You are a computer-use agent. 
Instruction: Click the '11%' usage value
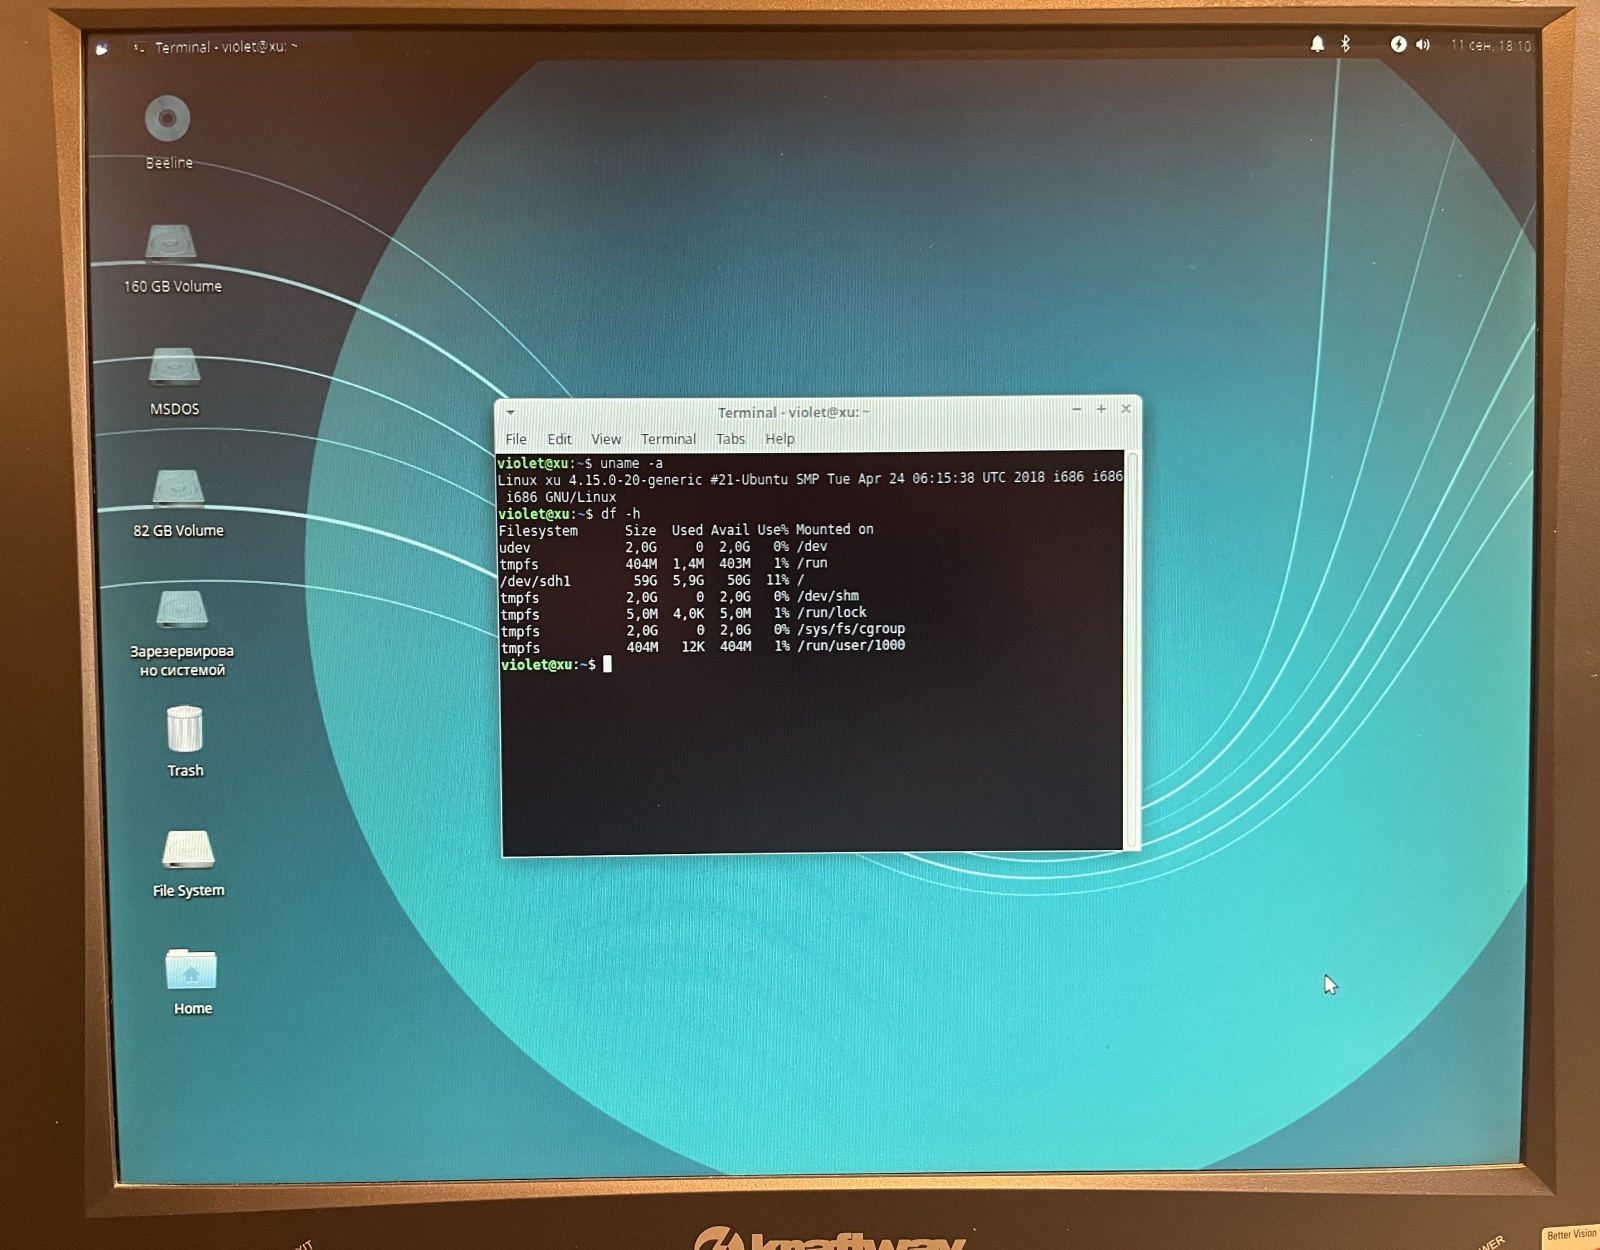pos(777,580)
